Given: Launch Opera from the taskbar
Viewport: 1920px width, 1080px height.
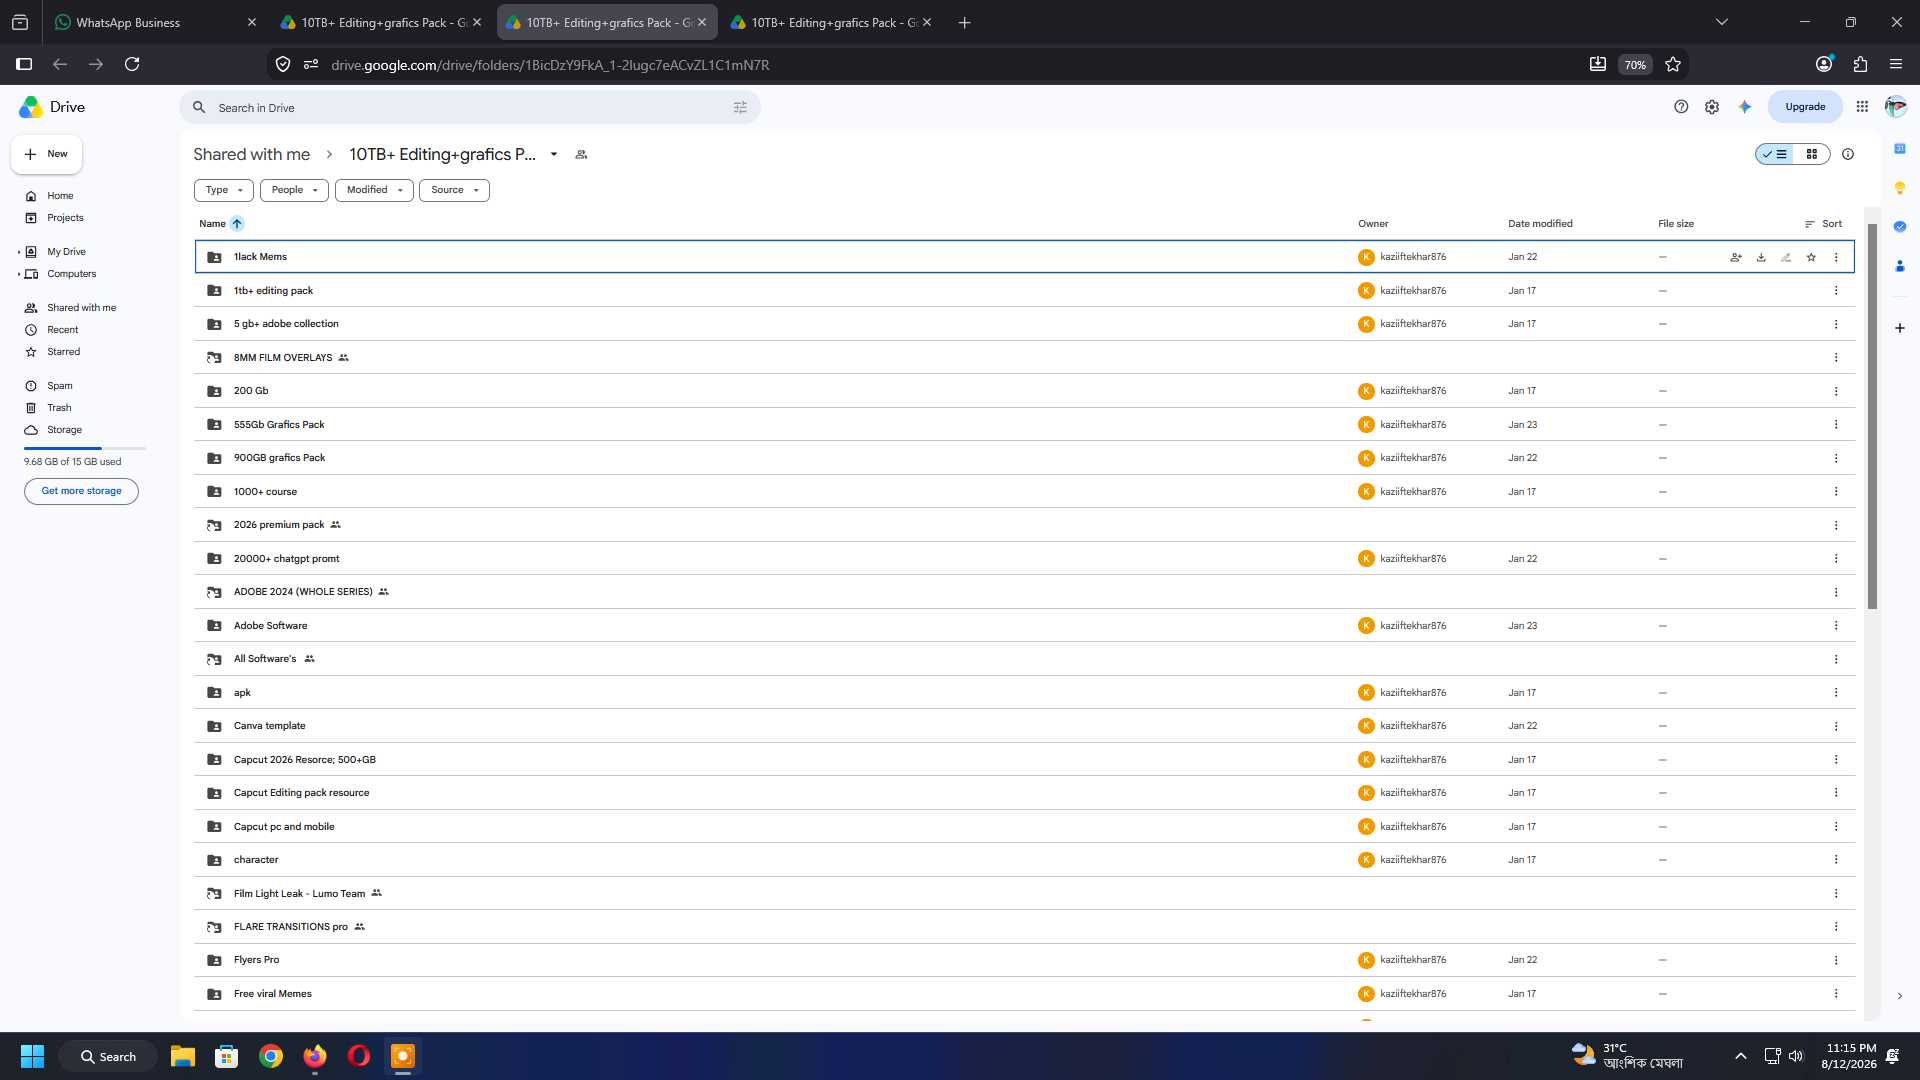Looking at the screenshot, I should click(x=358, y=1056).
